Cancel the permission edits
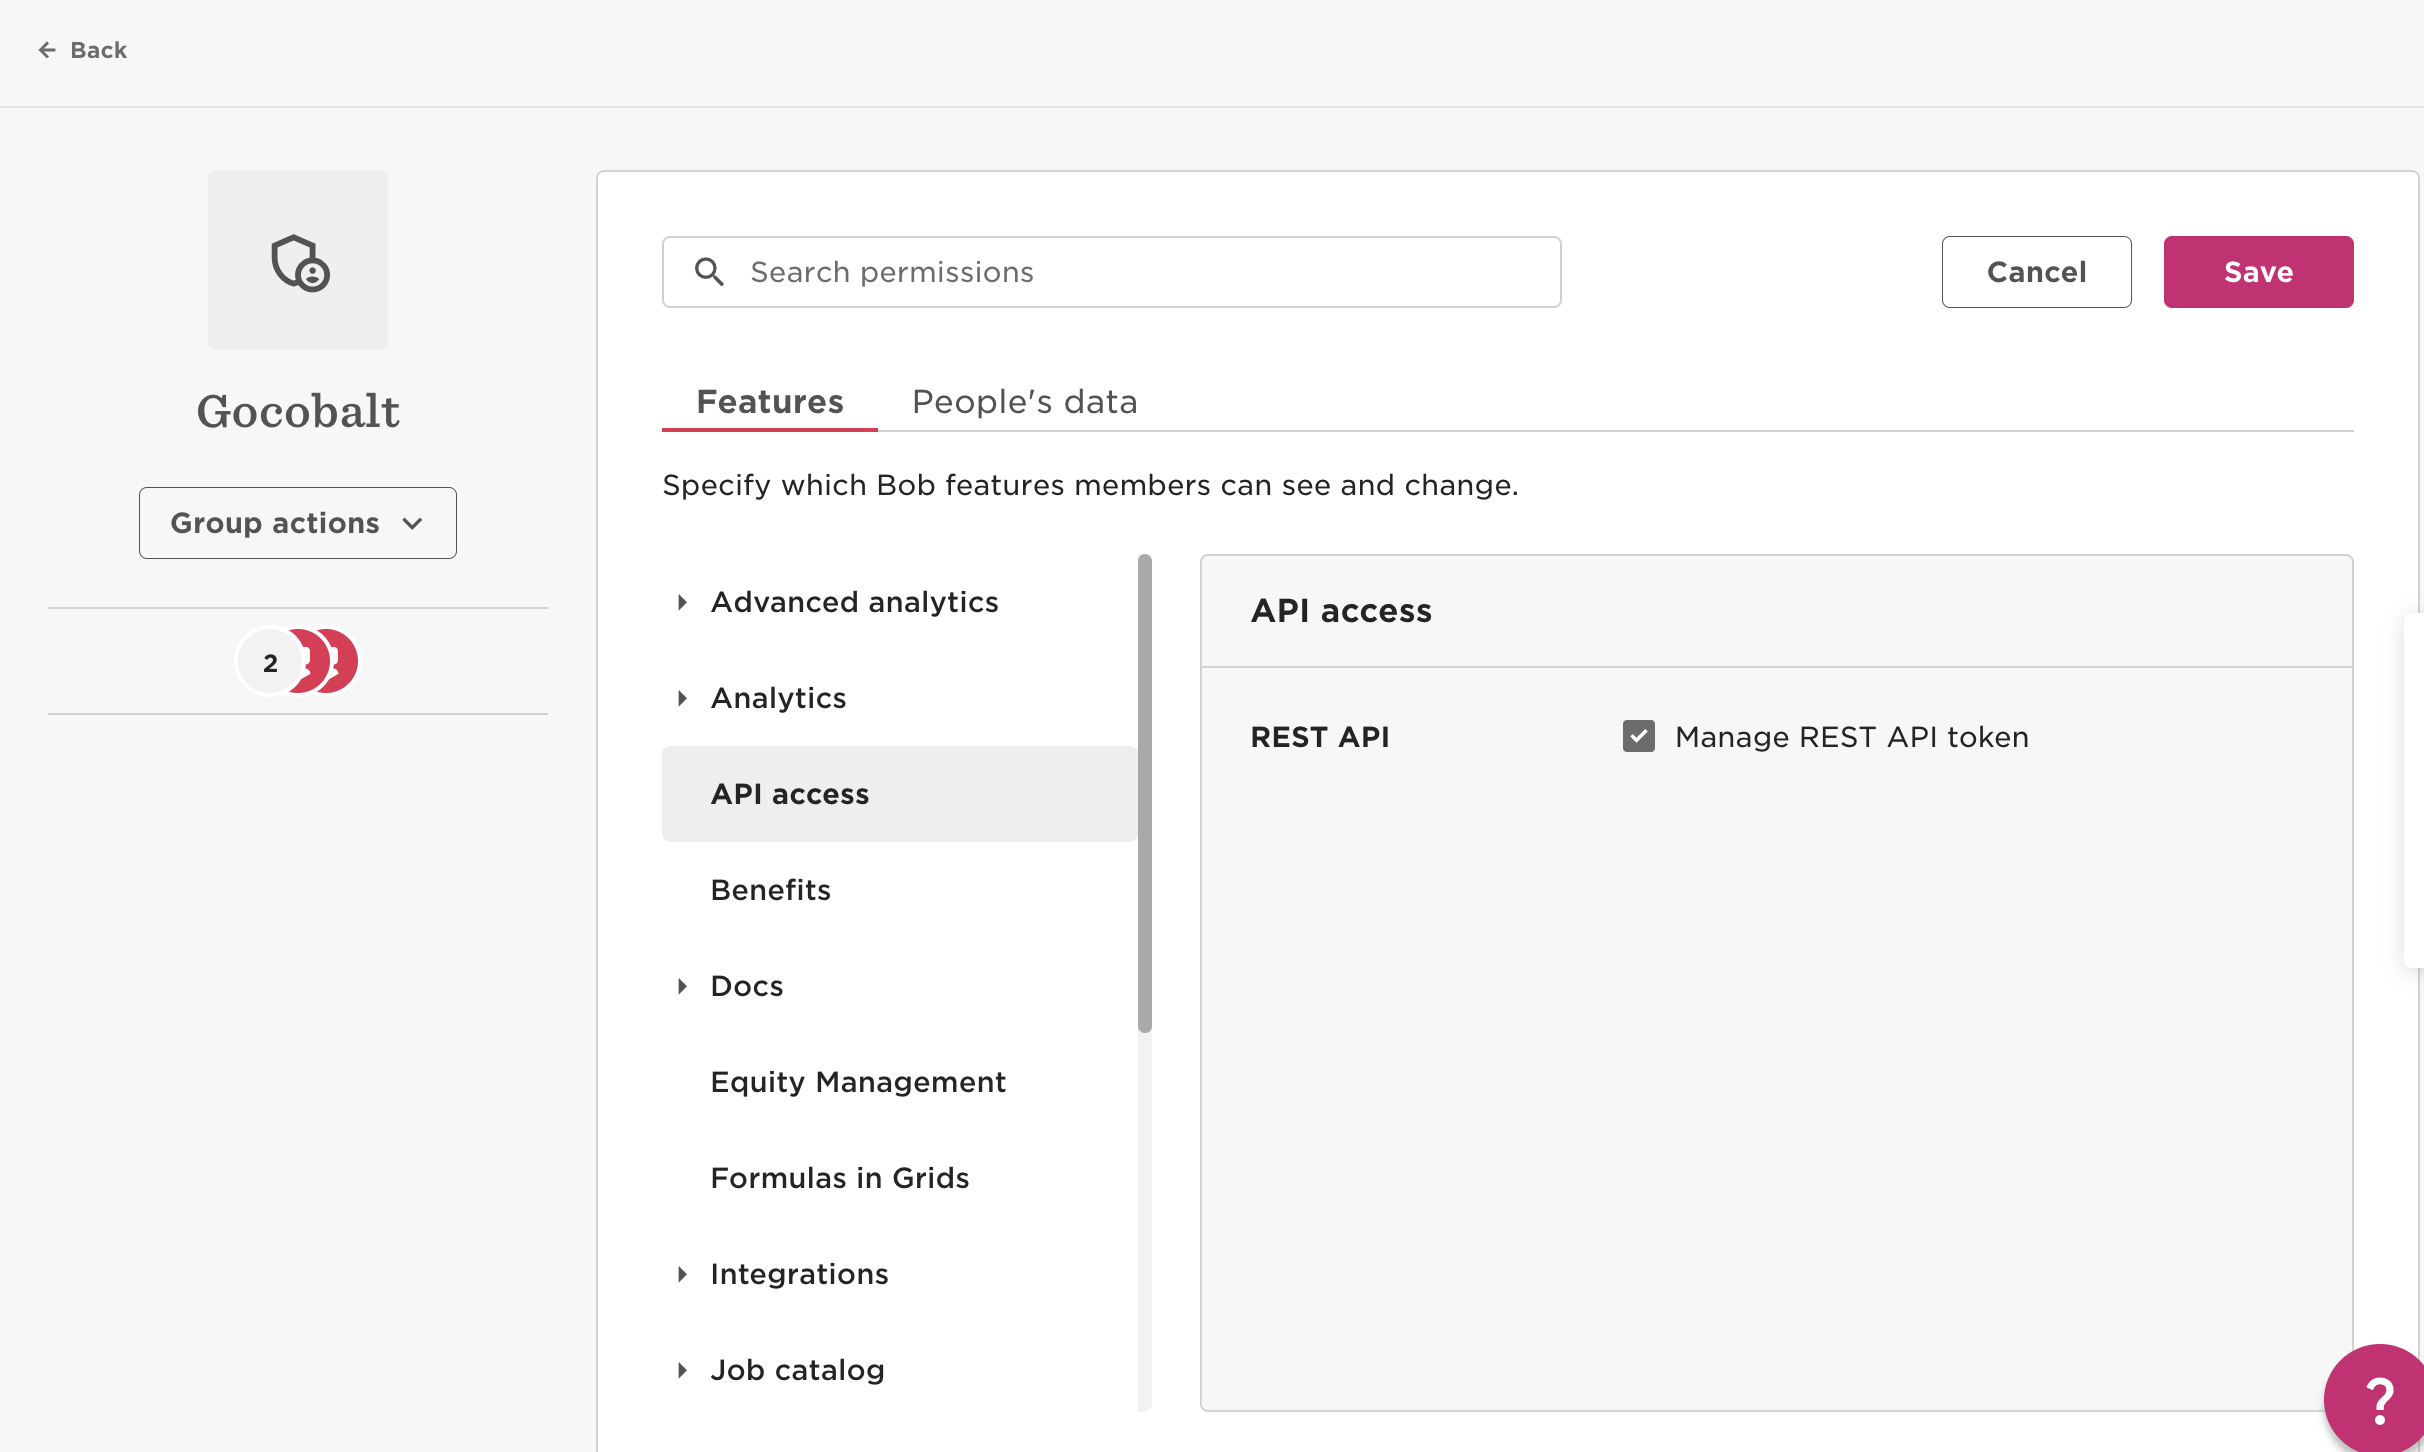The width and height of the screenshot is (2424, 1452). coord(2035,272)
